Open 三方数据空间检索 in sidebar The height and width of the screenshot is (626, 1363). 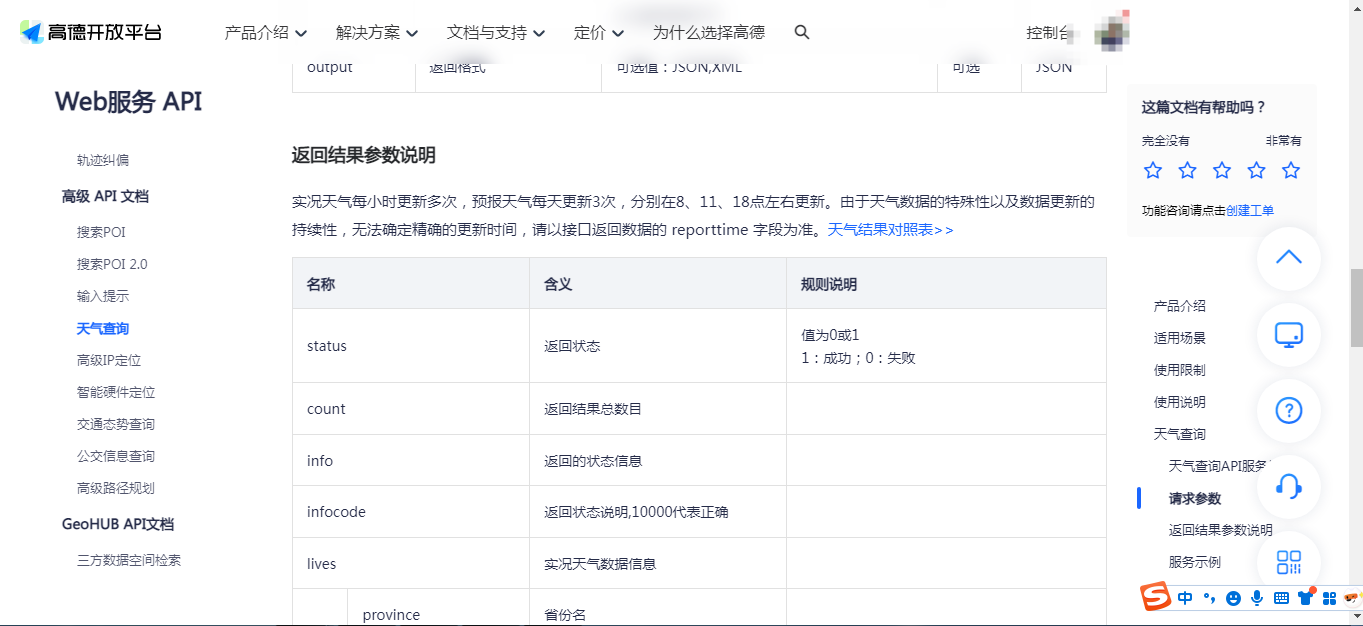[129, 560]
